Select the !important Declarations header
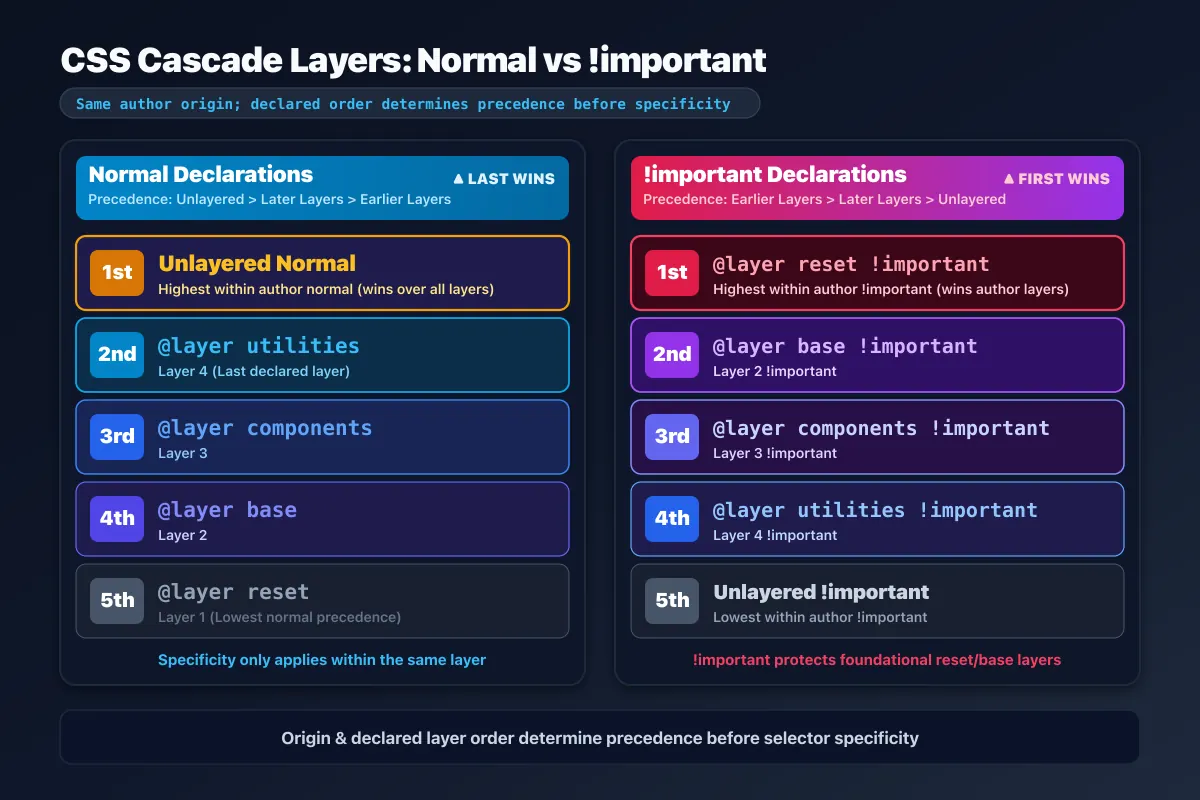The image size is (1200, 800). pyautogui.click(x=877, y=188)
